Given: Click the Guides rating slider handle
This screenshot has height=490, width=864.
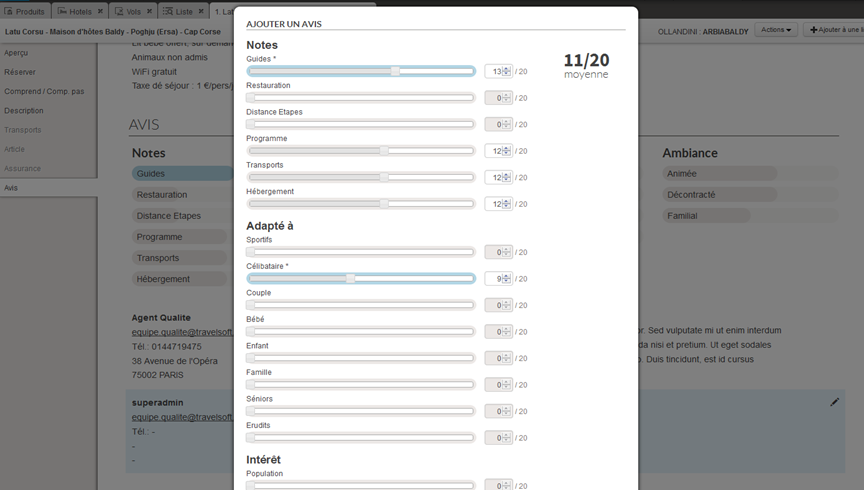Looking at the screenshot, I should (x=395, y=71).
